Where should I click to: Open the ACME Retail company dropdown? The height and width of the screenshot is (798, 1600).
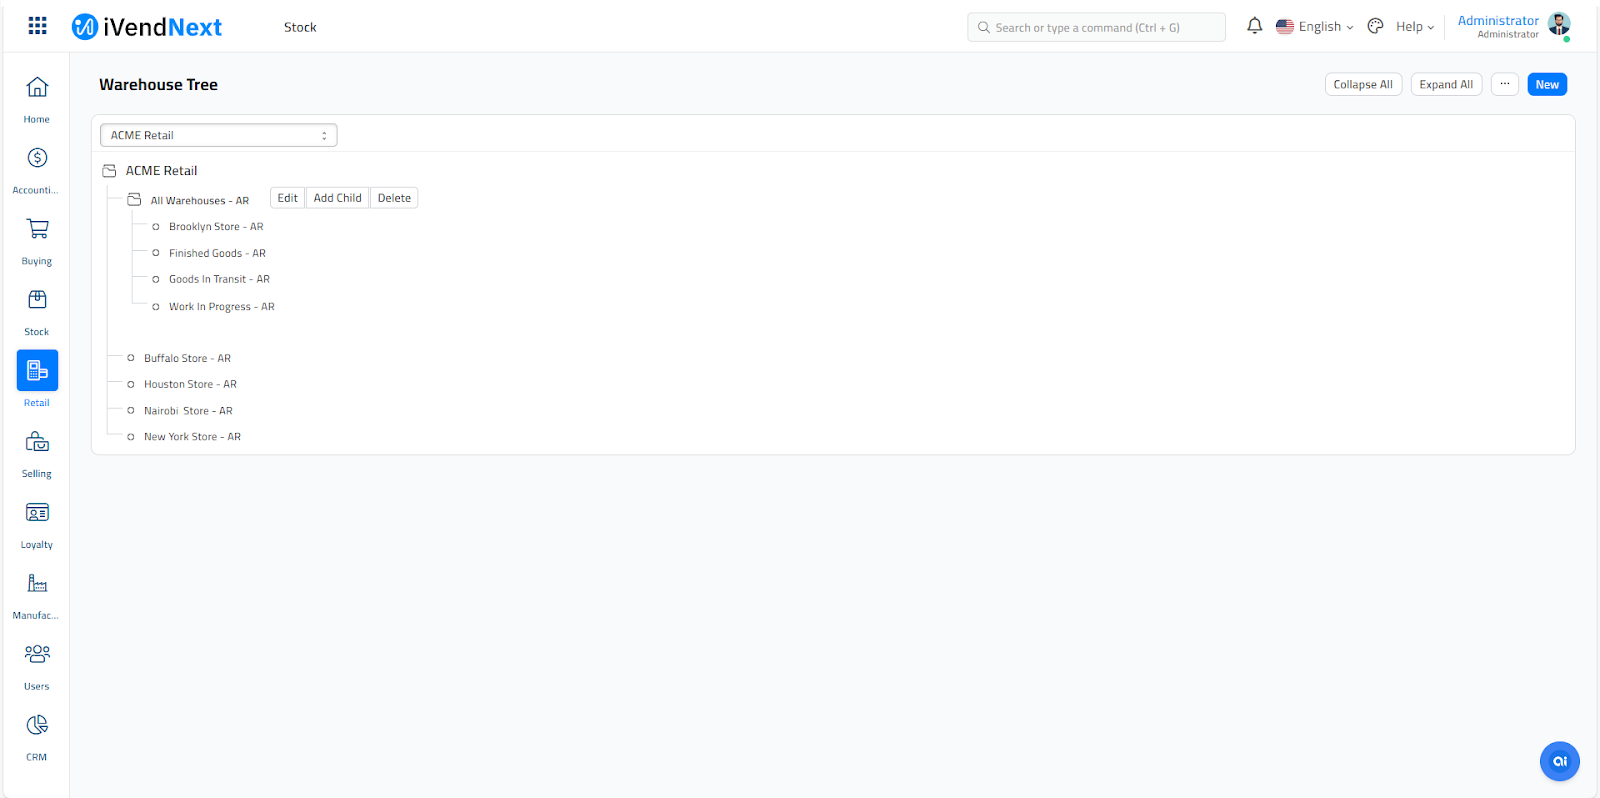(x=218, y=135)
